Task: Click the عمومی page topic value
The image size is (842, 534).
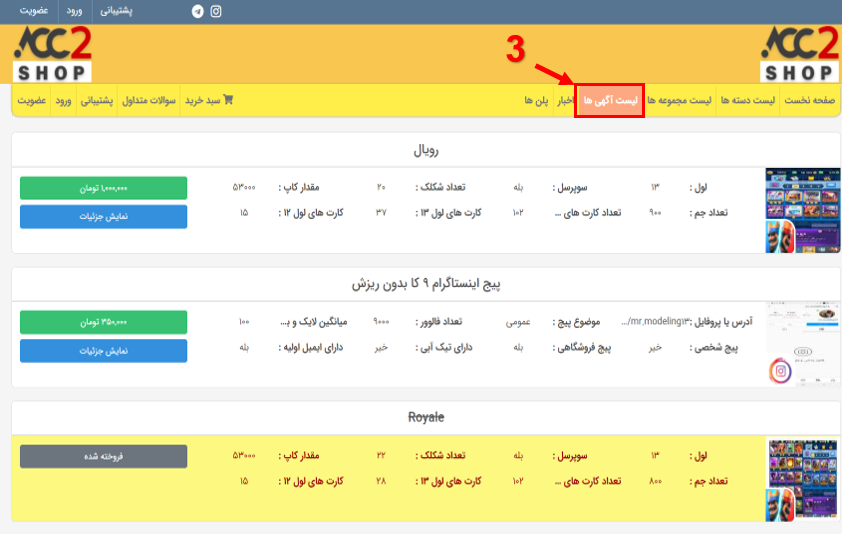Action: (x=518, y=322)
